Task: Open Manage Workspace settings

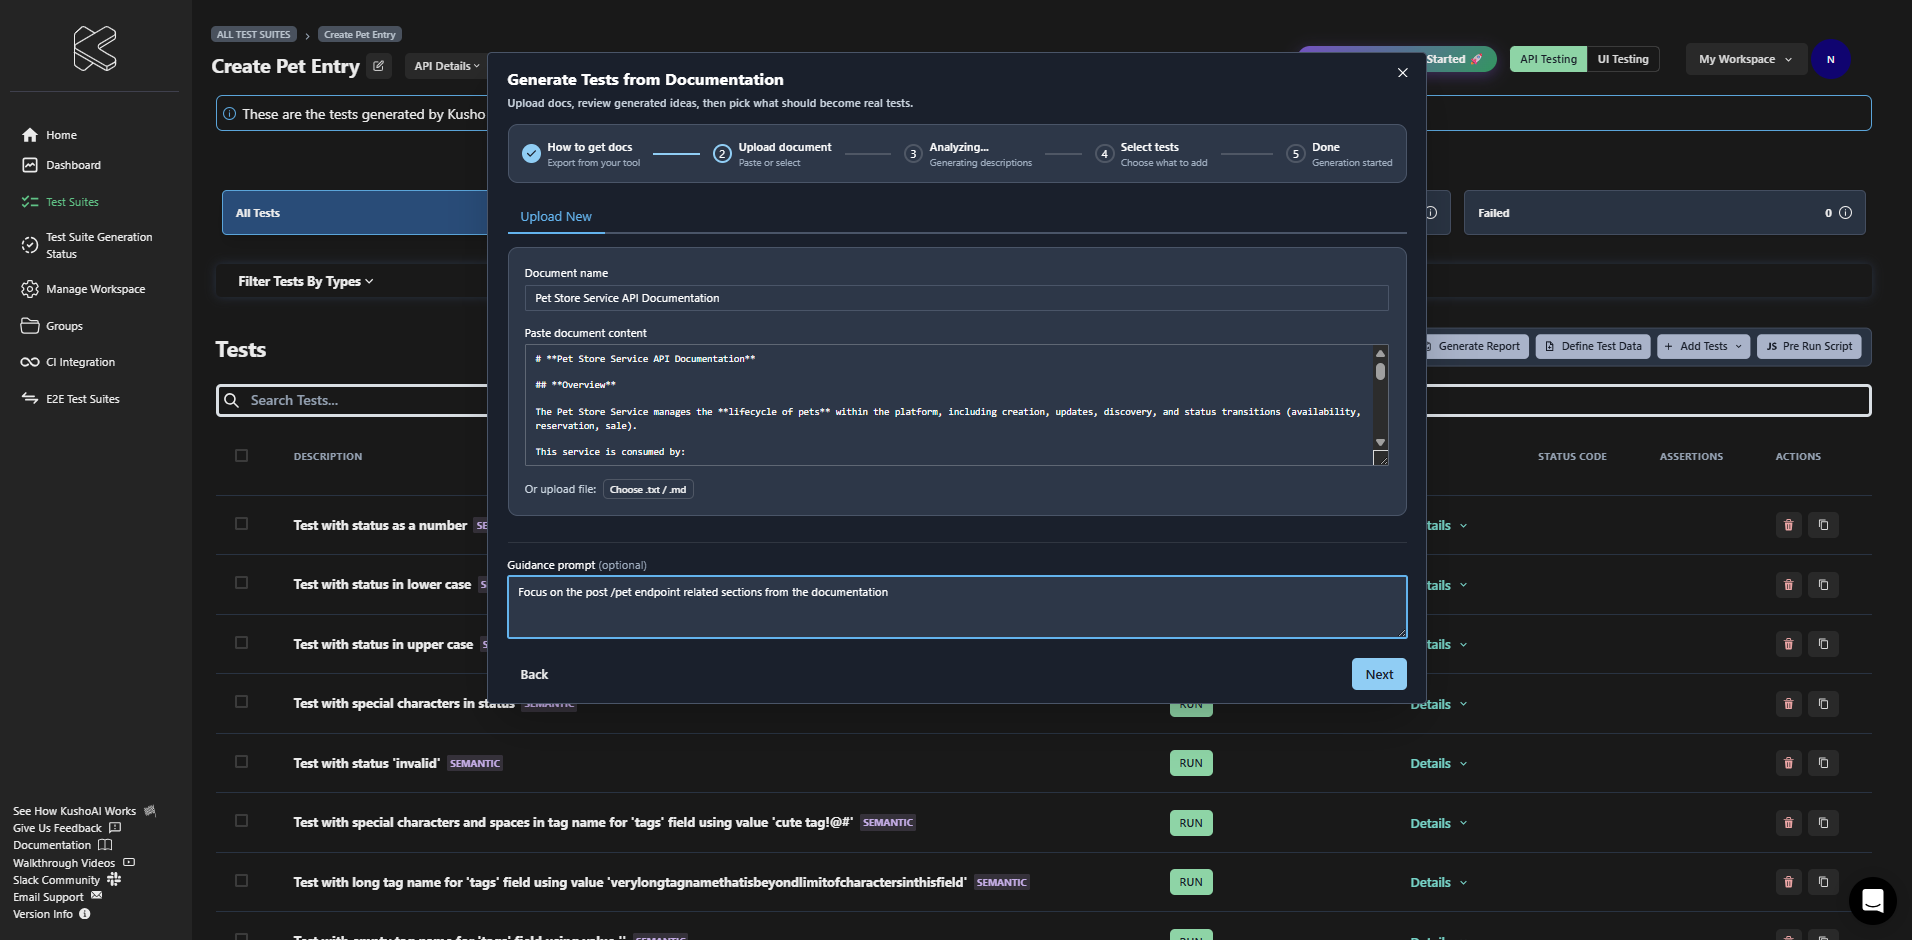Action: click(83, 289)
